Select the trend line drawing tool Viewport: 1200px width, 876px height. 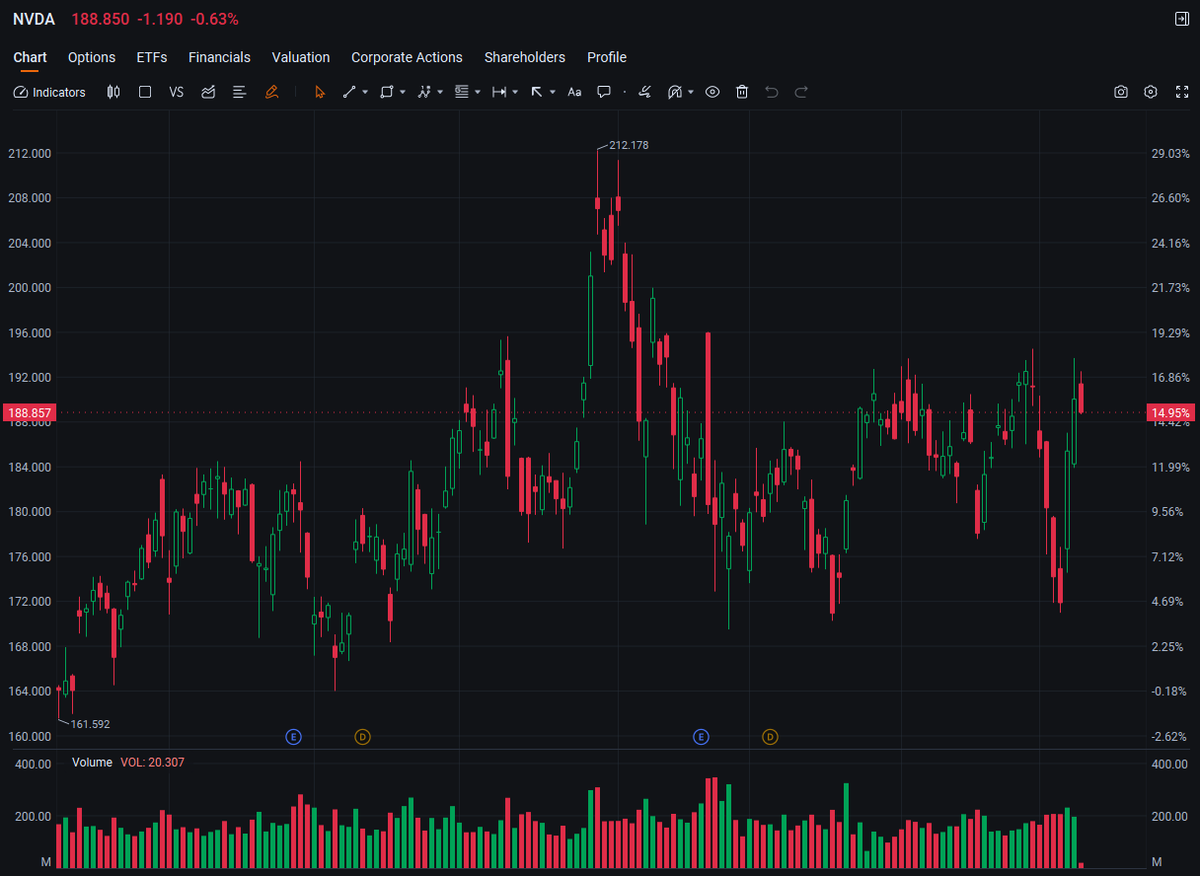tap(349, 92)
